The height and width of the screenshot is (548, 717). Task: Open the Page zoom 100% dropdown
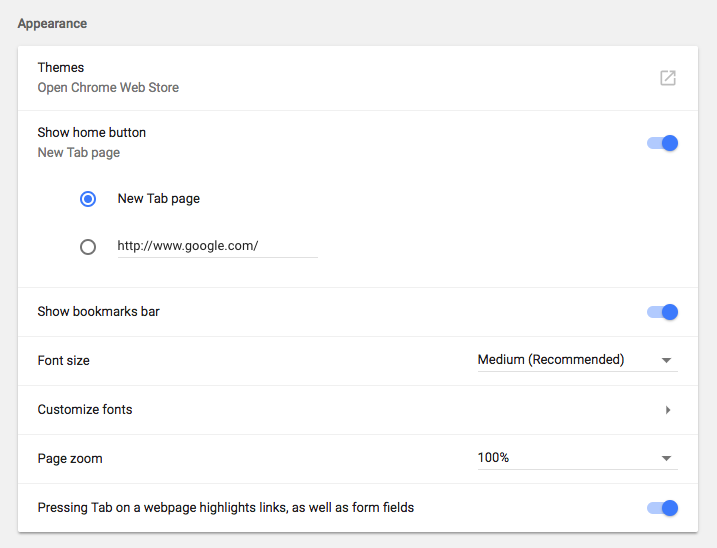577,458
